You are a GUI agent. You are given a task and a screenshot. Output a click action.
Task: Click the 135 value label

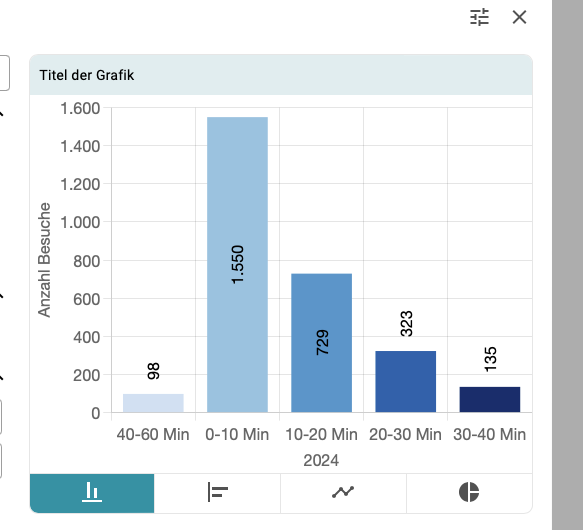[490, 359]
